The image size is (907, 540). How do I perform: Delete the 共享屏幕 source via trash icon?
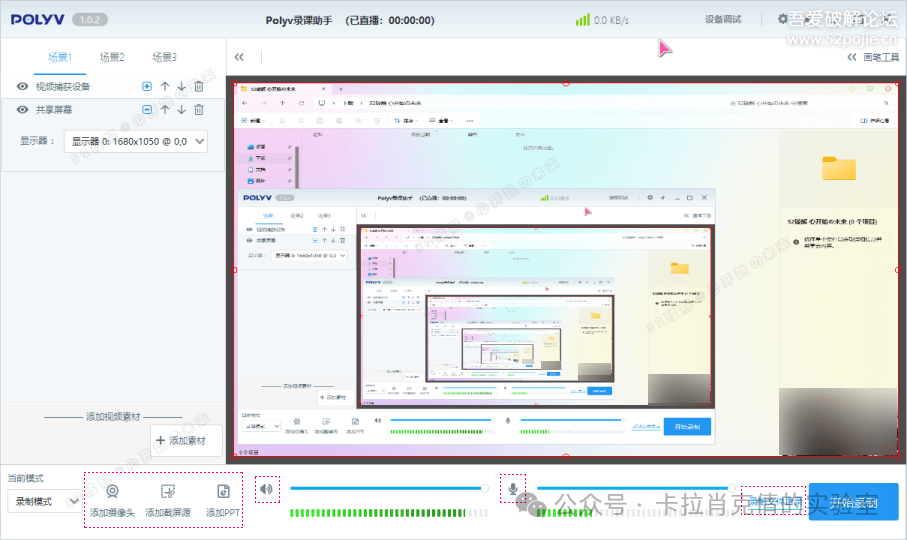198,110
